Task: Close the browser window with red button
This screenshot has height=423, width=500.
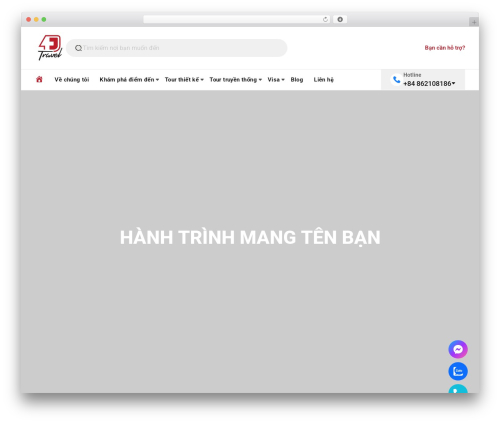Action: (29, 19)
